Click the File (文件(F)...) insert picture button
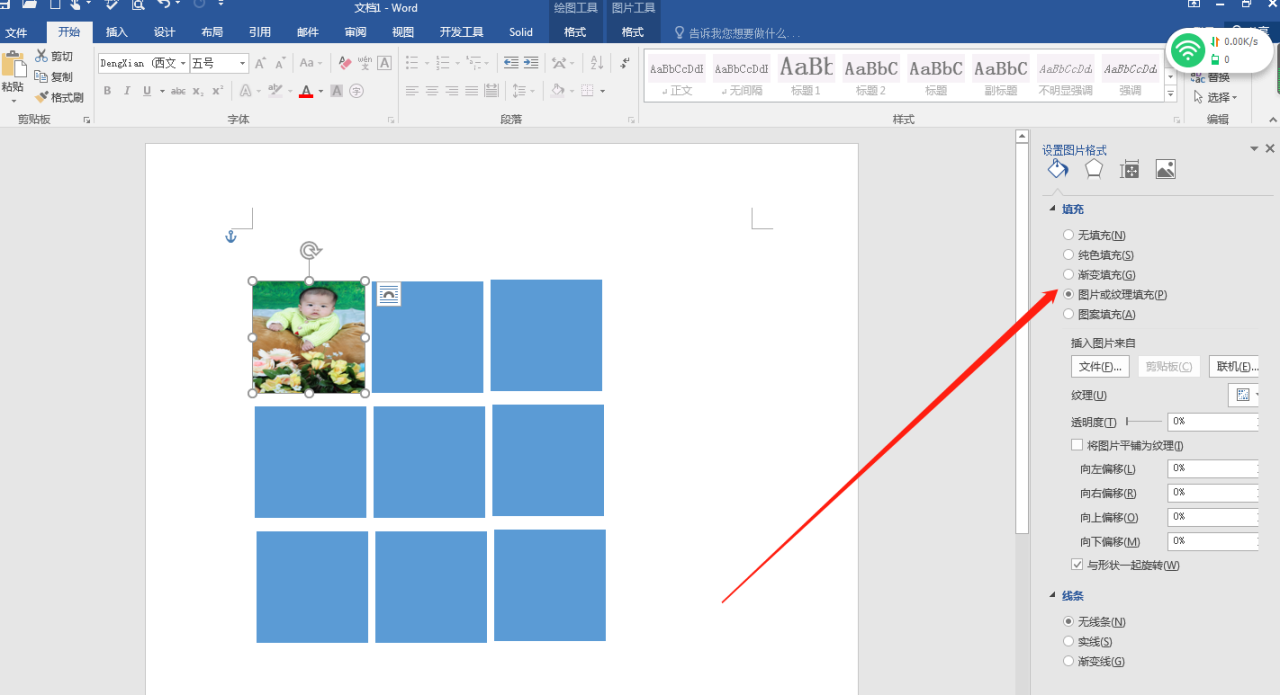The height and width of the screenshot is (695, 1280). (x=1100, y=367)
